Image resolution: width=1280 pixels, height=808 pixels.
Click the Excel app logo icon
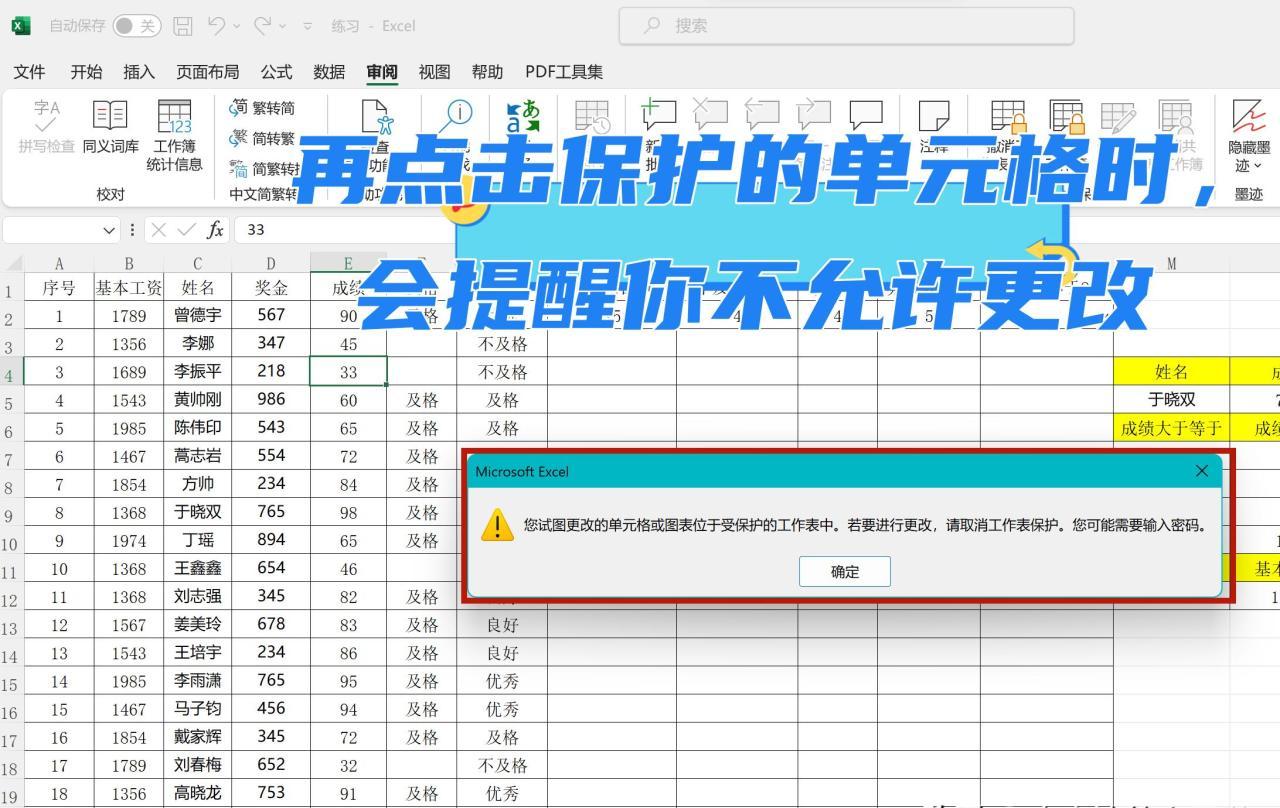(x=21, y=26)
